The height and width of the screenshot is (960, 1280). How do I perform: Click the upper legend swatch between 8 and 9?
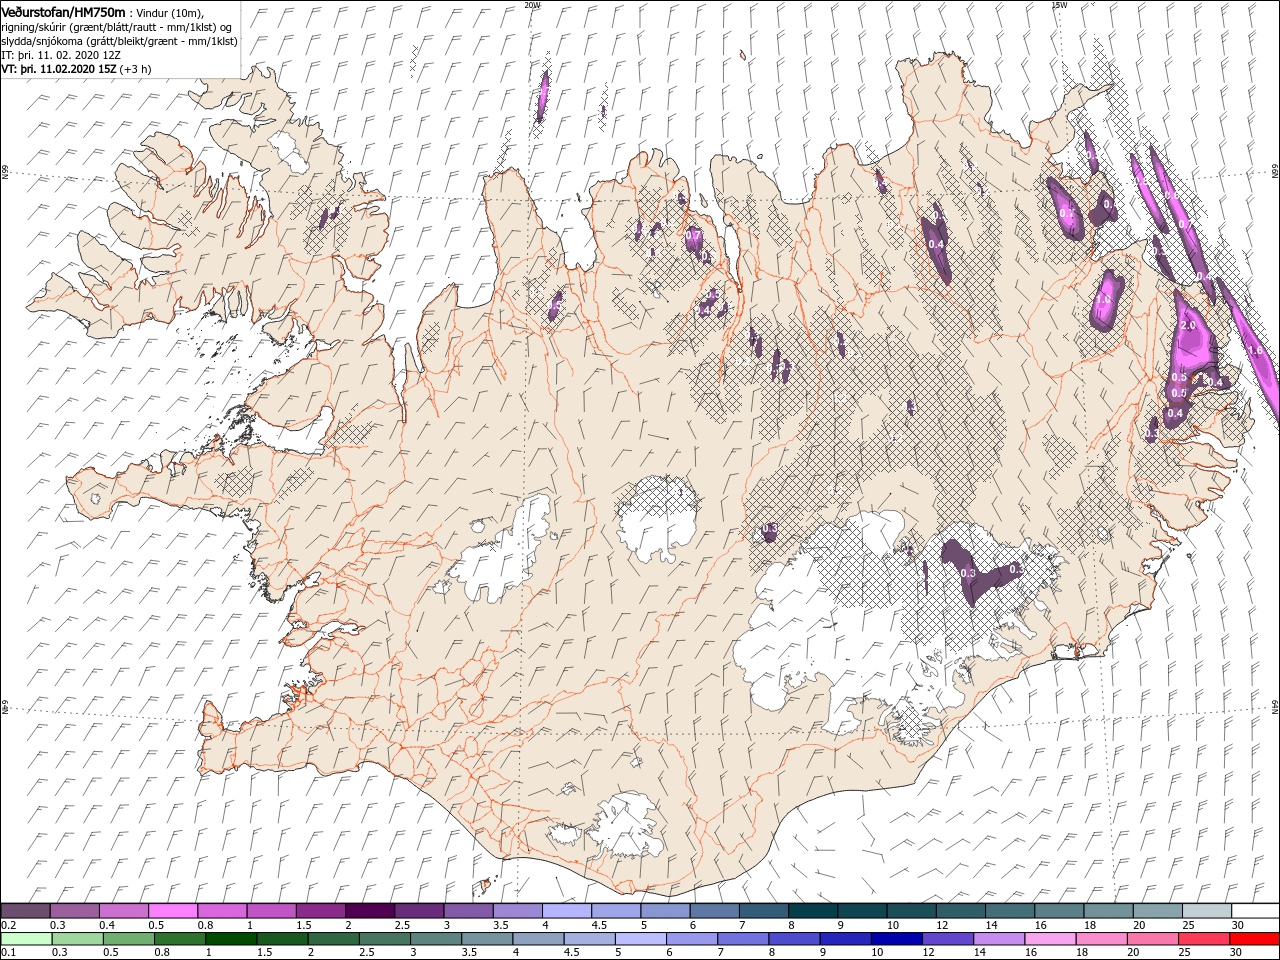813,911
